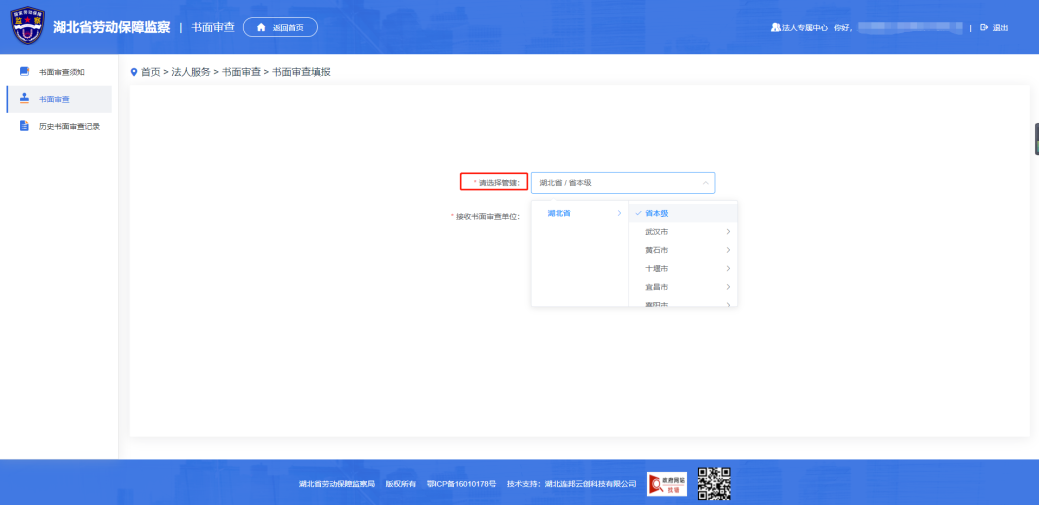
Task: Click the home icon in 返回首页 button
Action: coord(262,27)
